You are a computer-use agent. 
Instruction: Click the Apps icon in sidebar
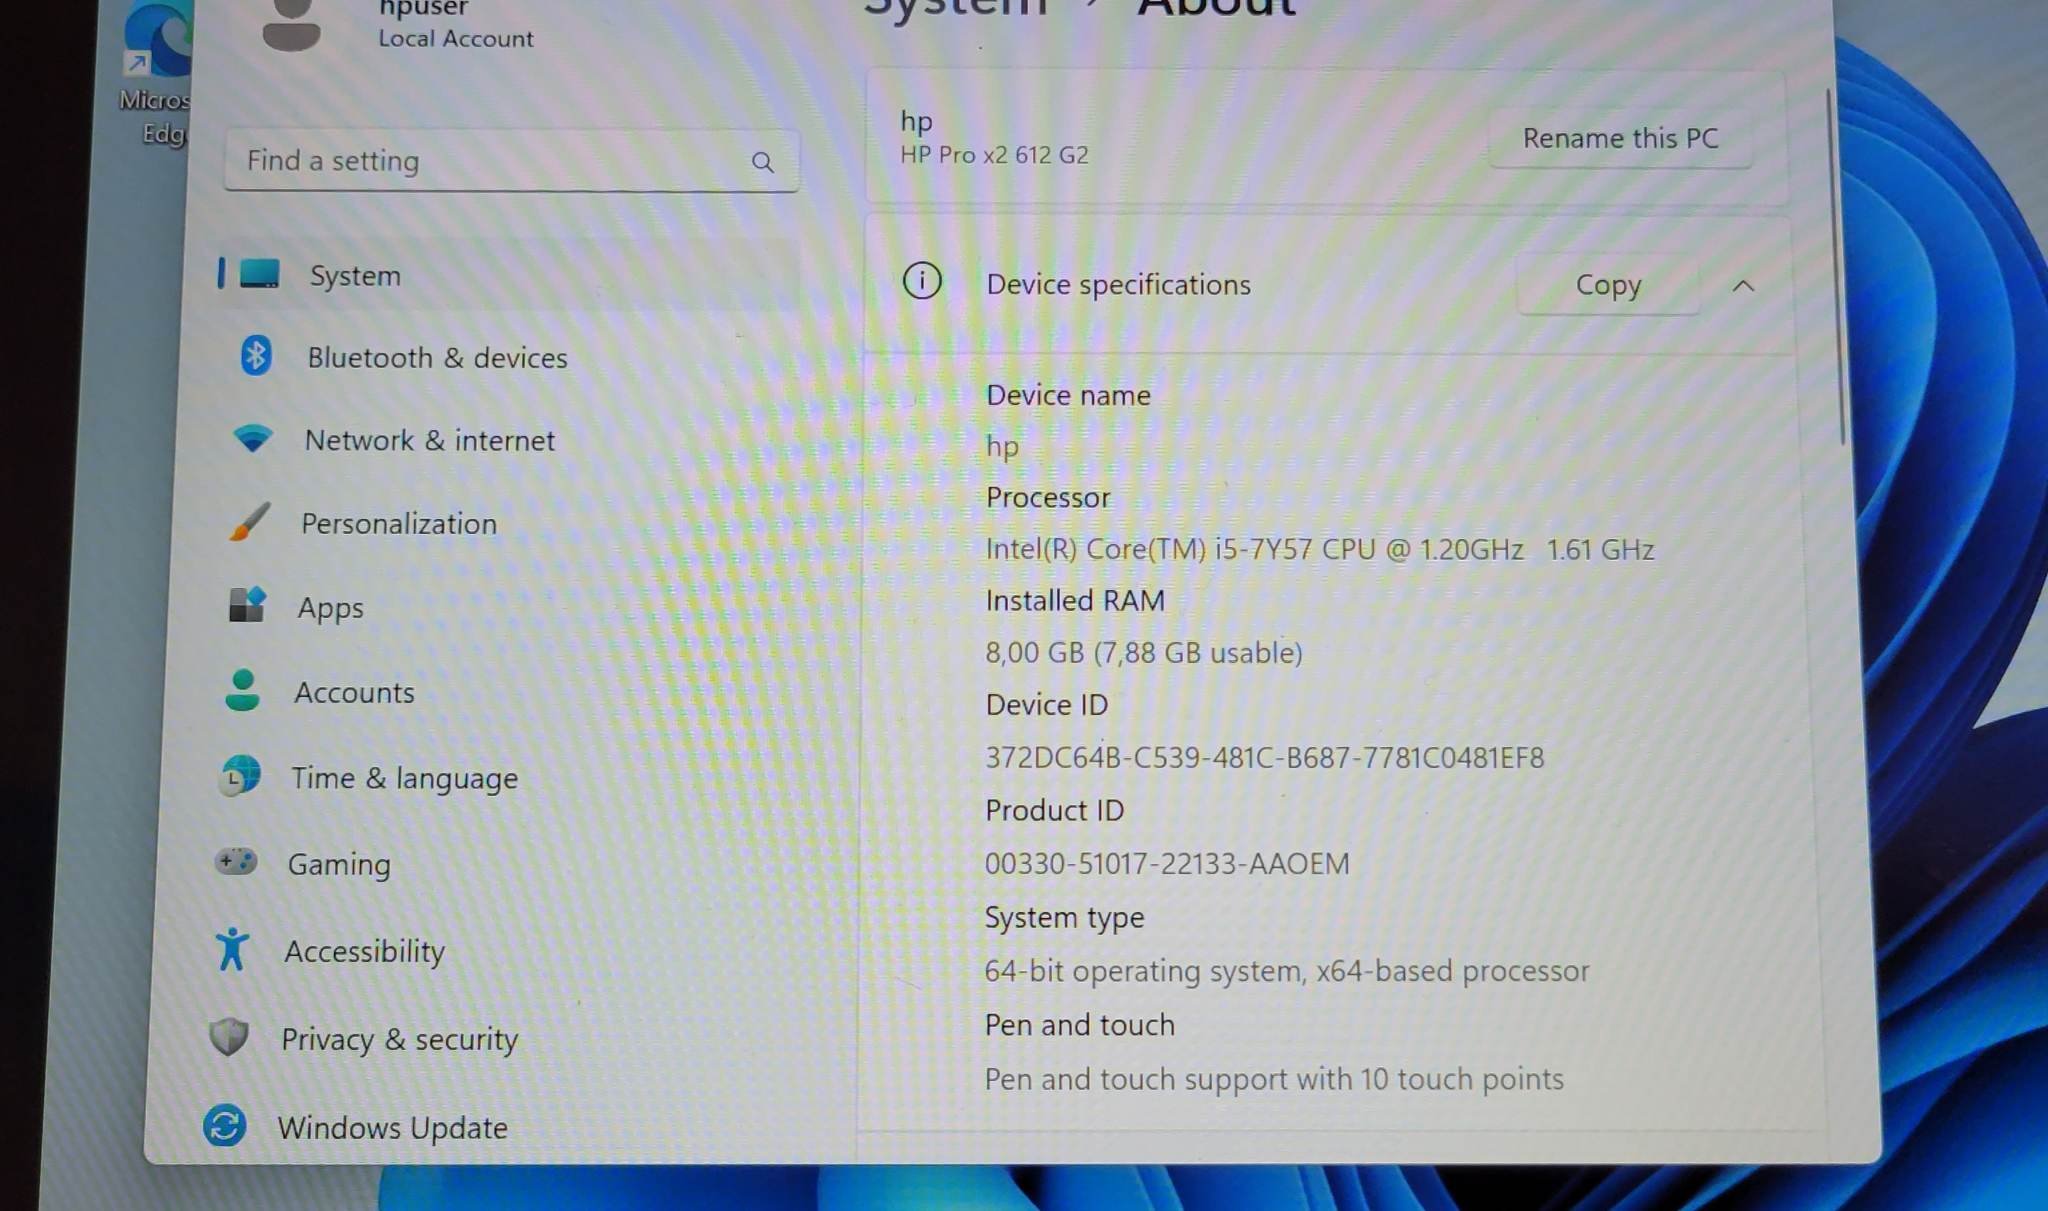(246, 605)
